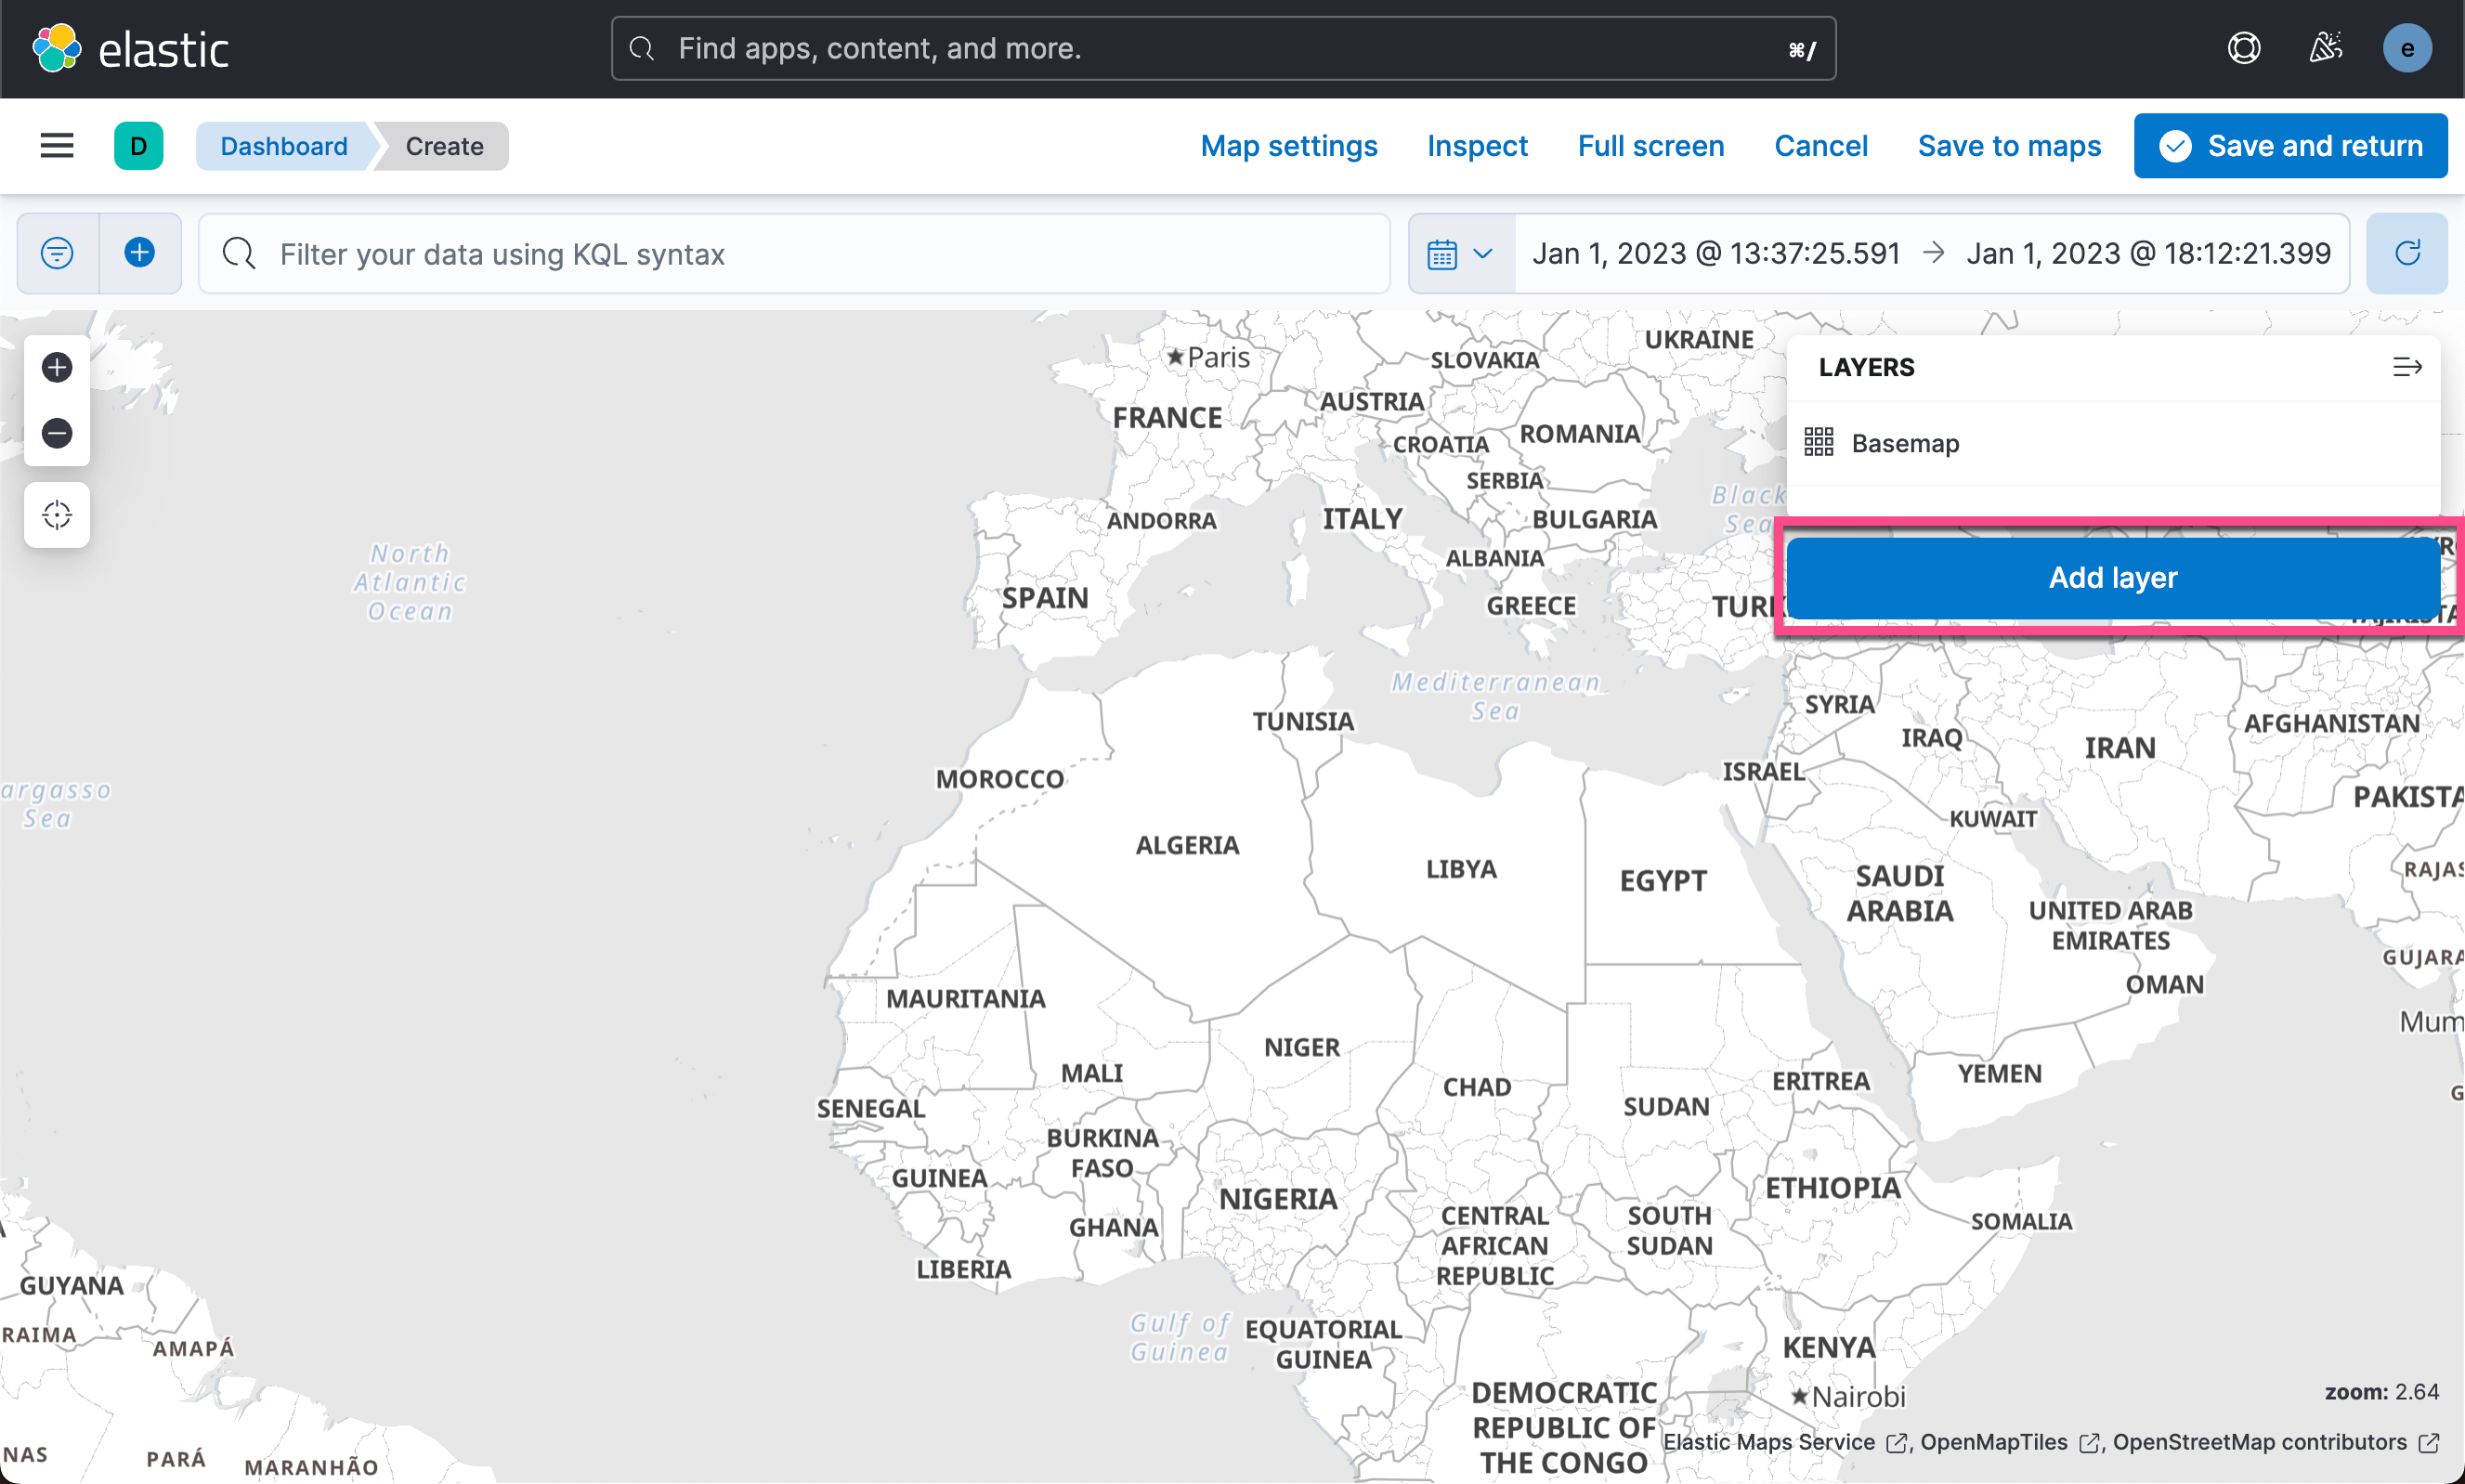Collapse the Layers panel
The height and width of the screenshot is (1484, 2465).
[2406, 367]
